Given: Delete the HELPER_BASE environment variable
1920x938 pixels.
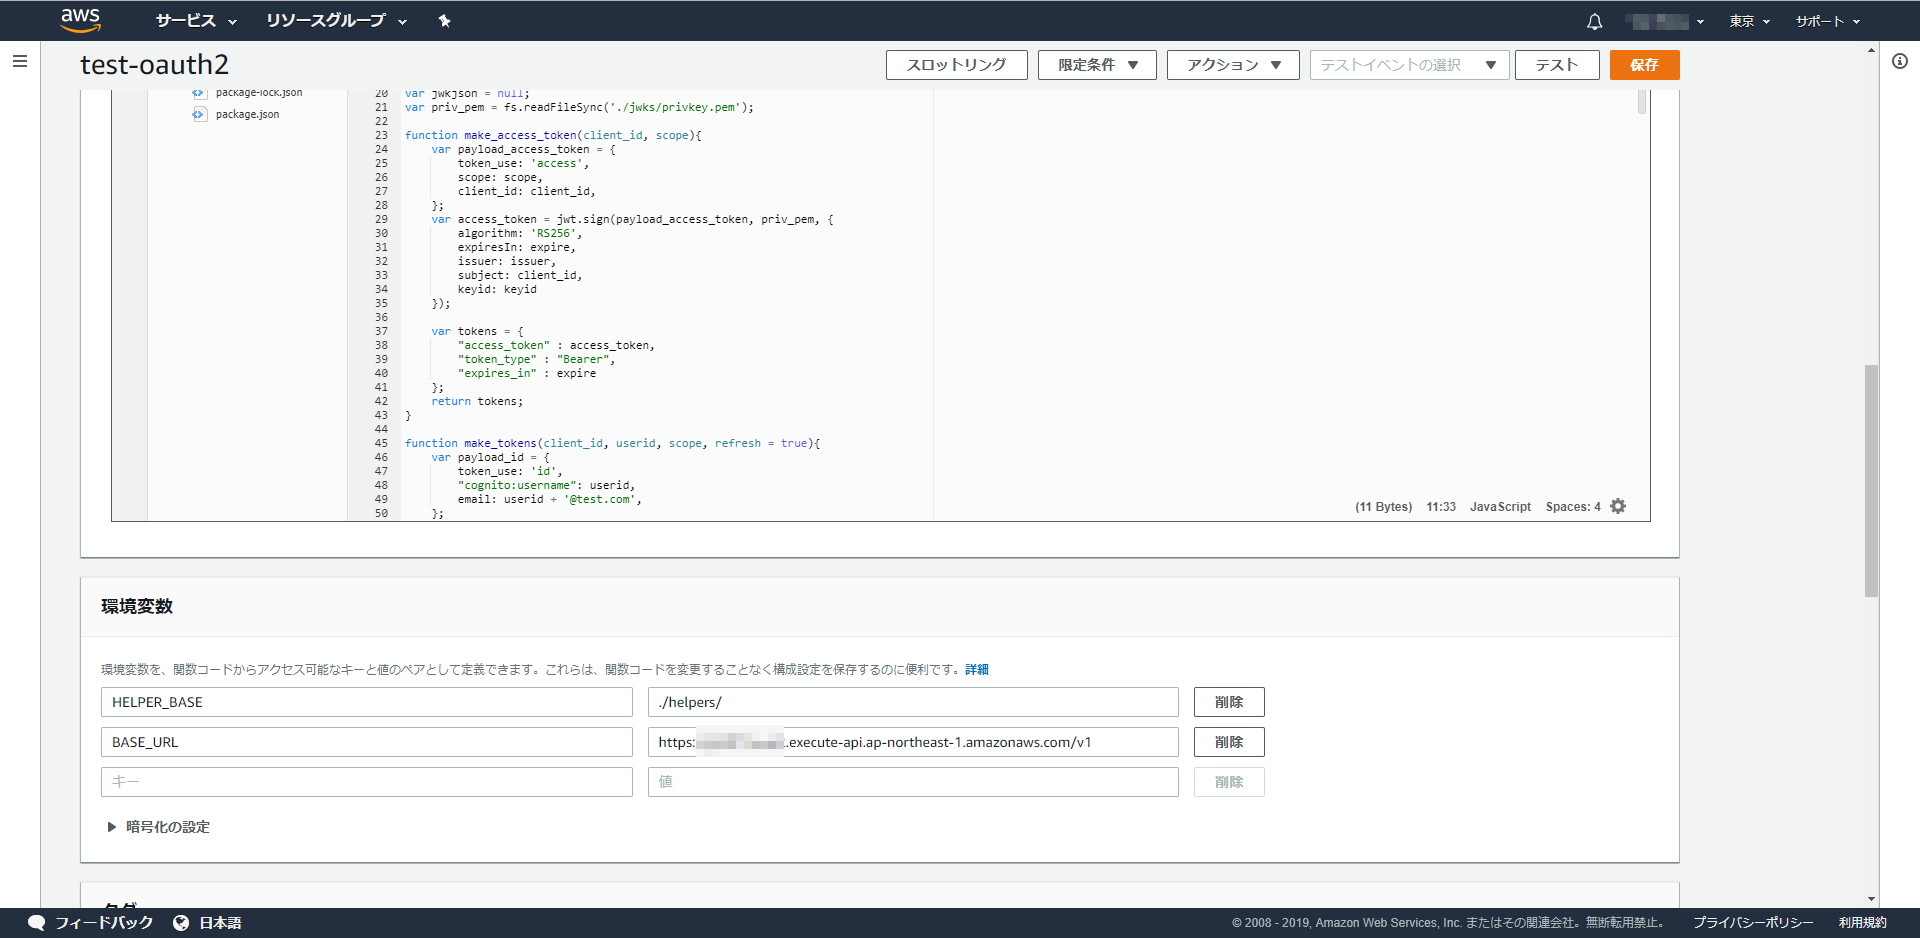Looking at the screenshot, I should (x=1228, y=701).
